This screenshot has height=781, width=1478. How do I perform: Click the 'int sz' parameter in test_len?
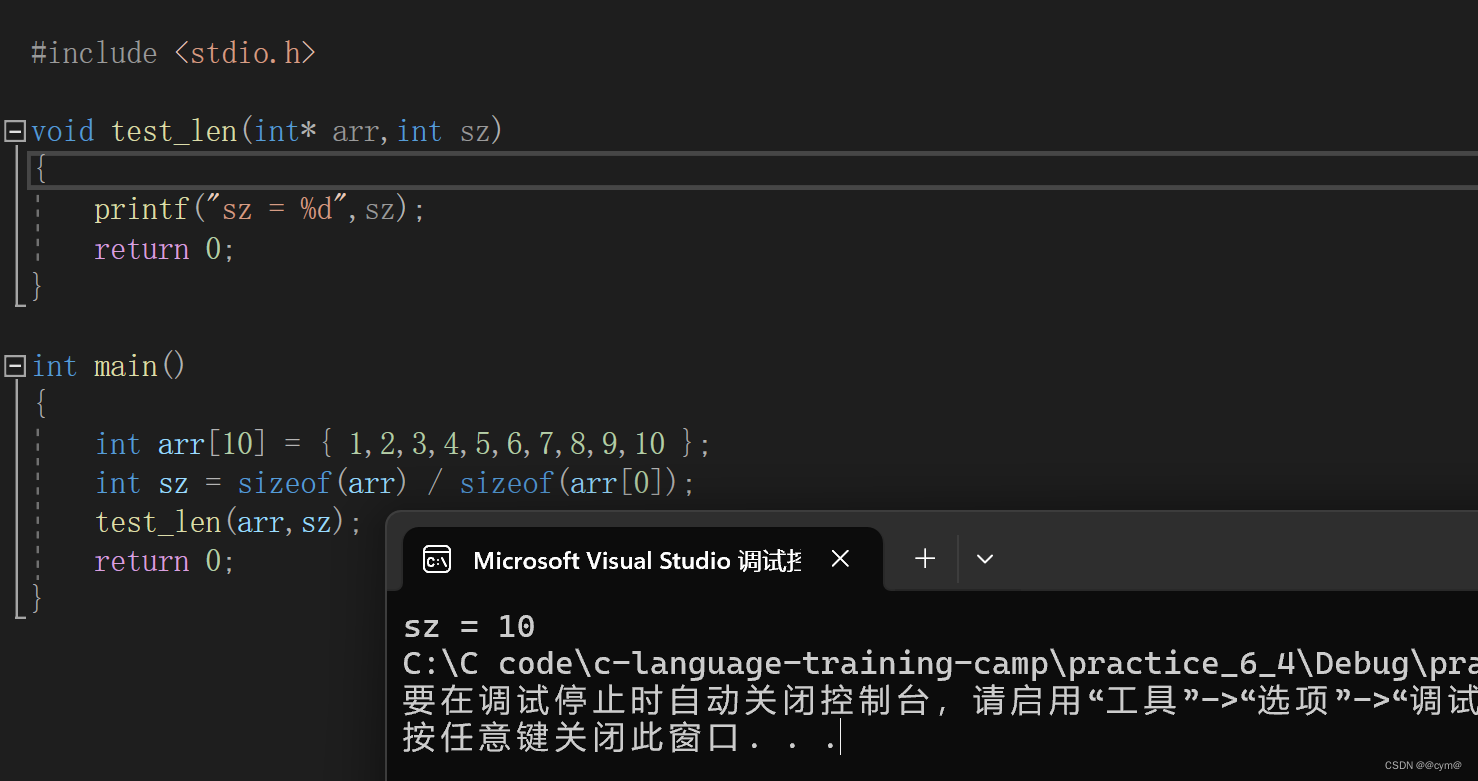tap(442, 131)
